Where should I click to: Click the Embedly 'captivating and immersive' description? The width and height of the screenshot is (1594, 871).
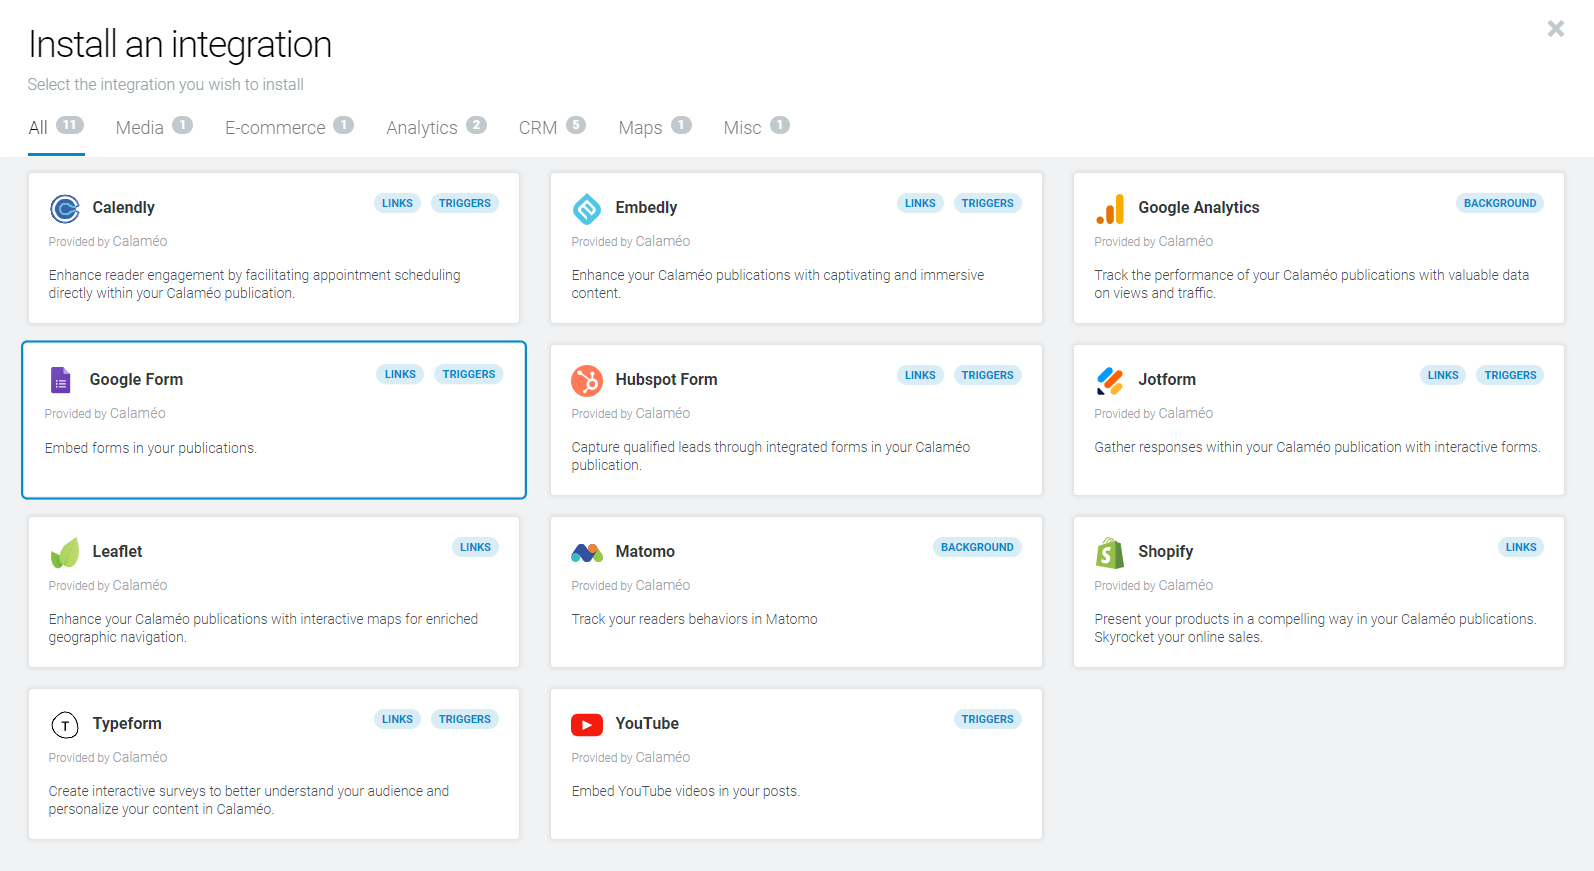pyautogui.click(x=778, y=284)
